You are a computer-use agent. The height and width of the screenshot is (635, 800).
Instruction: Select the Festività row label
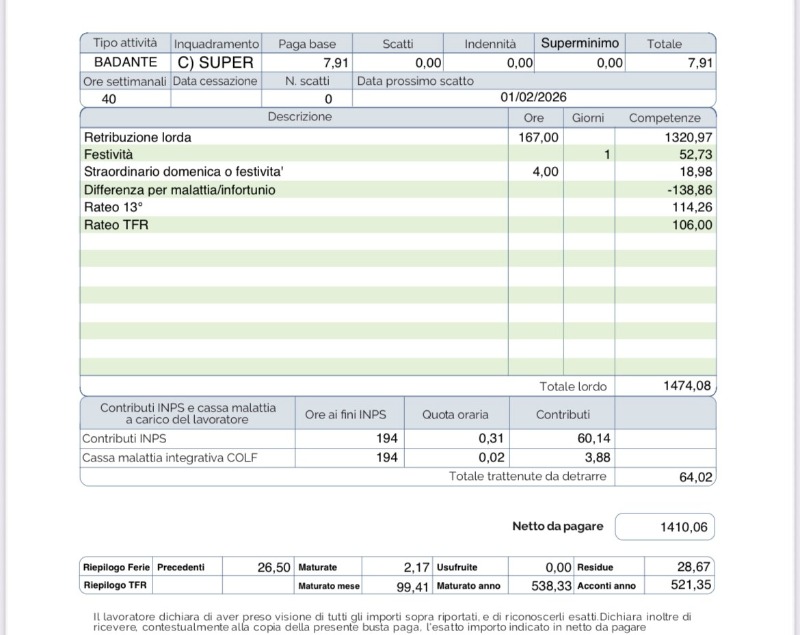pos(108,155)
